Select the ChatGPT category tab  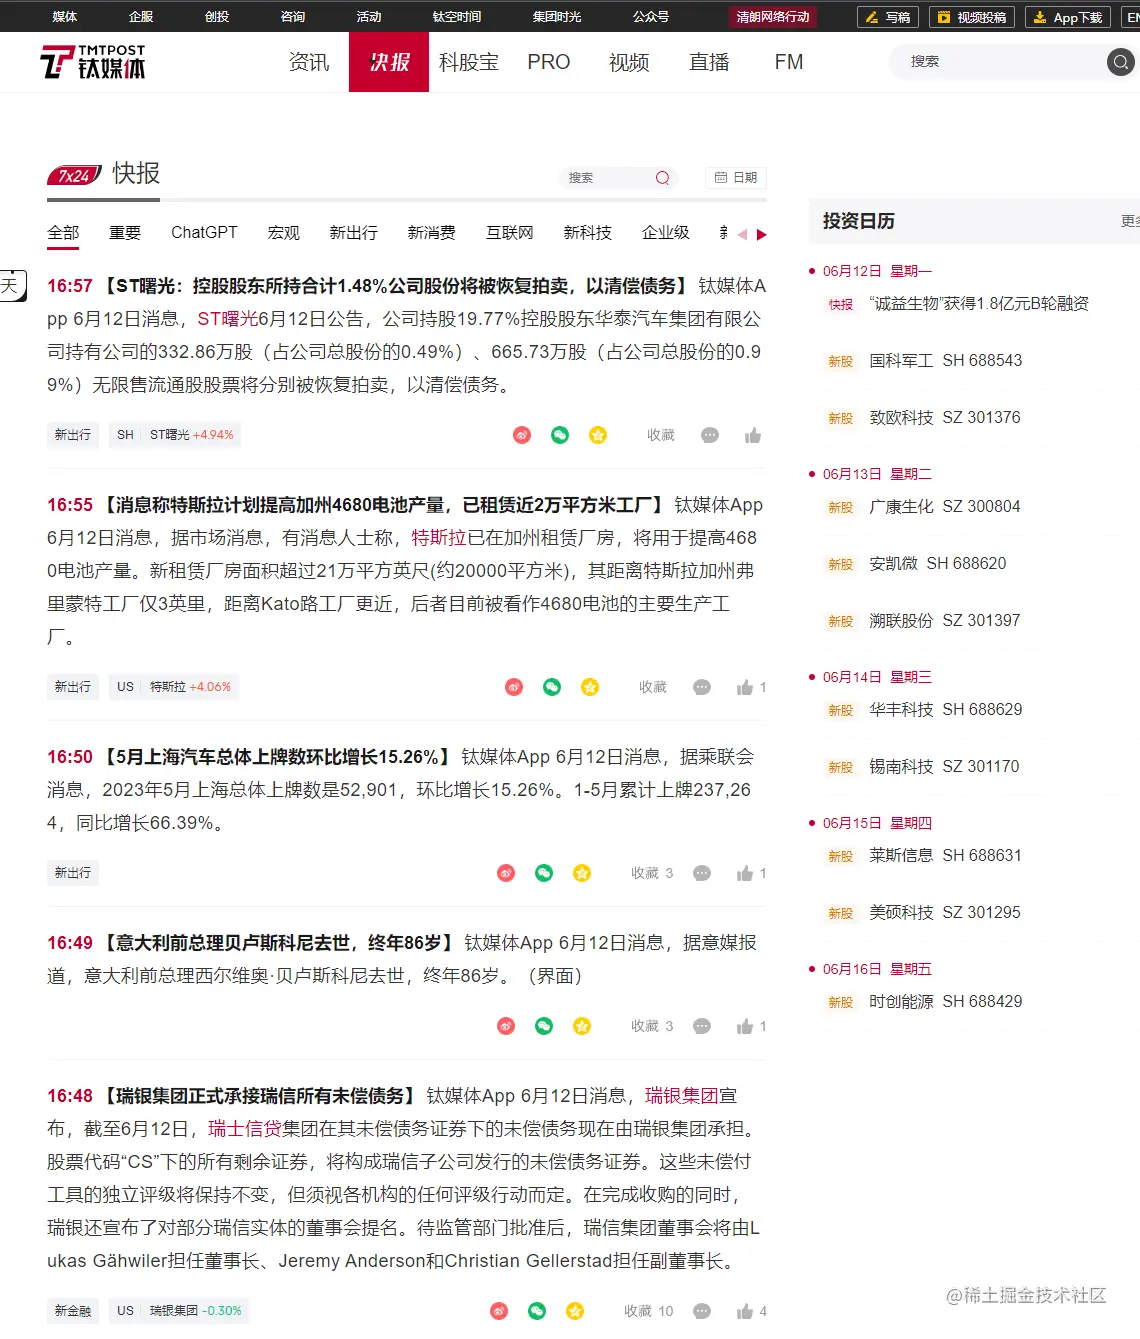(204, 232)
